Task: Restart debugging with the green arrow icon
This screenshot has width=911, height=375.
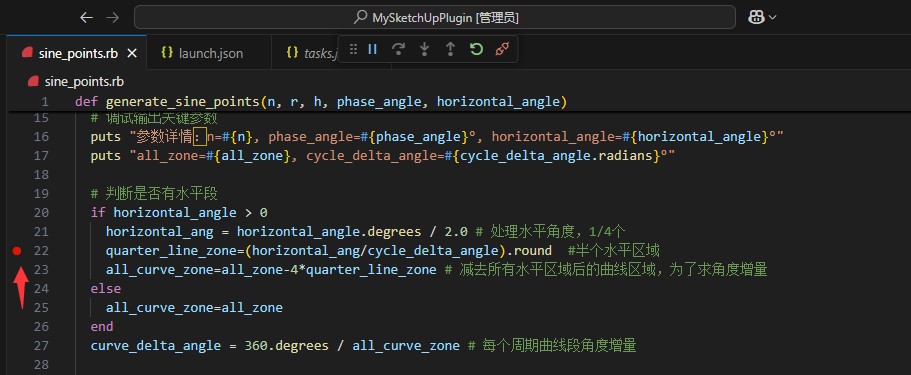Action: coord(476,49)
